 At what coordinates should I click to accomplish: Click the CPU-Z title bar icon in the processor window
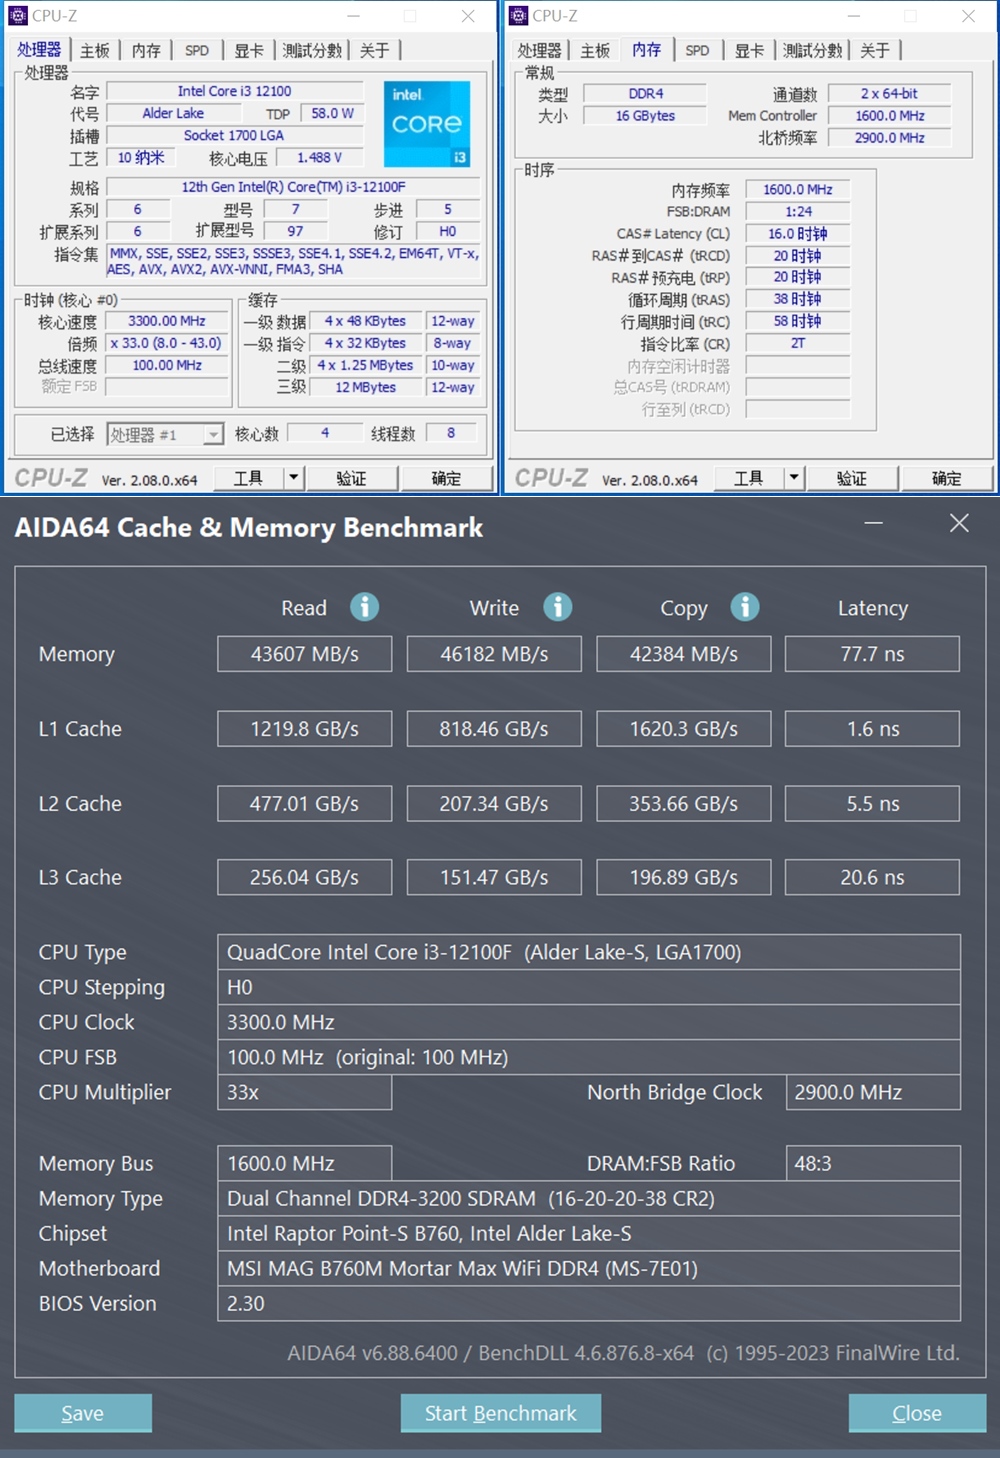[x=18, y=15]
